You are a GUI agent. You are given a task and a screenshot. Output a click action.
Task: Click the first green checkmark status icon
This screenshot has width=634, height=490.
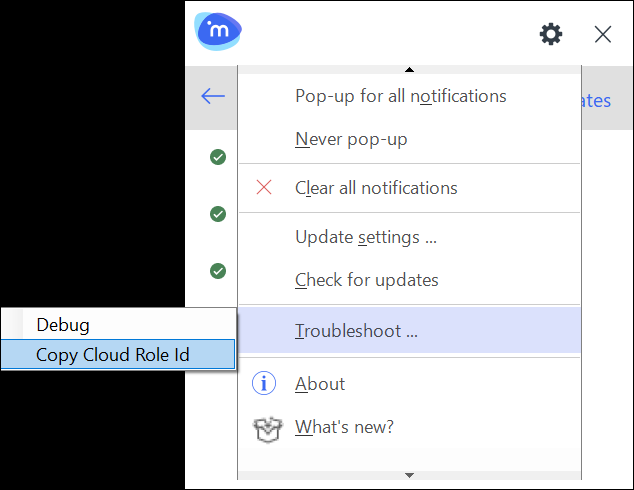click(218, 157)
